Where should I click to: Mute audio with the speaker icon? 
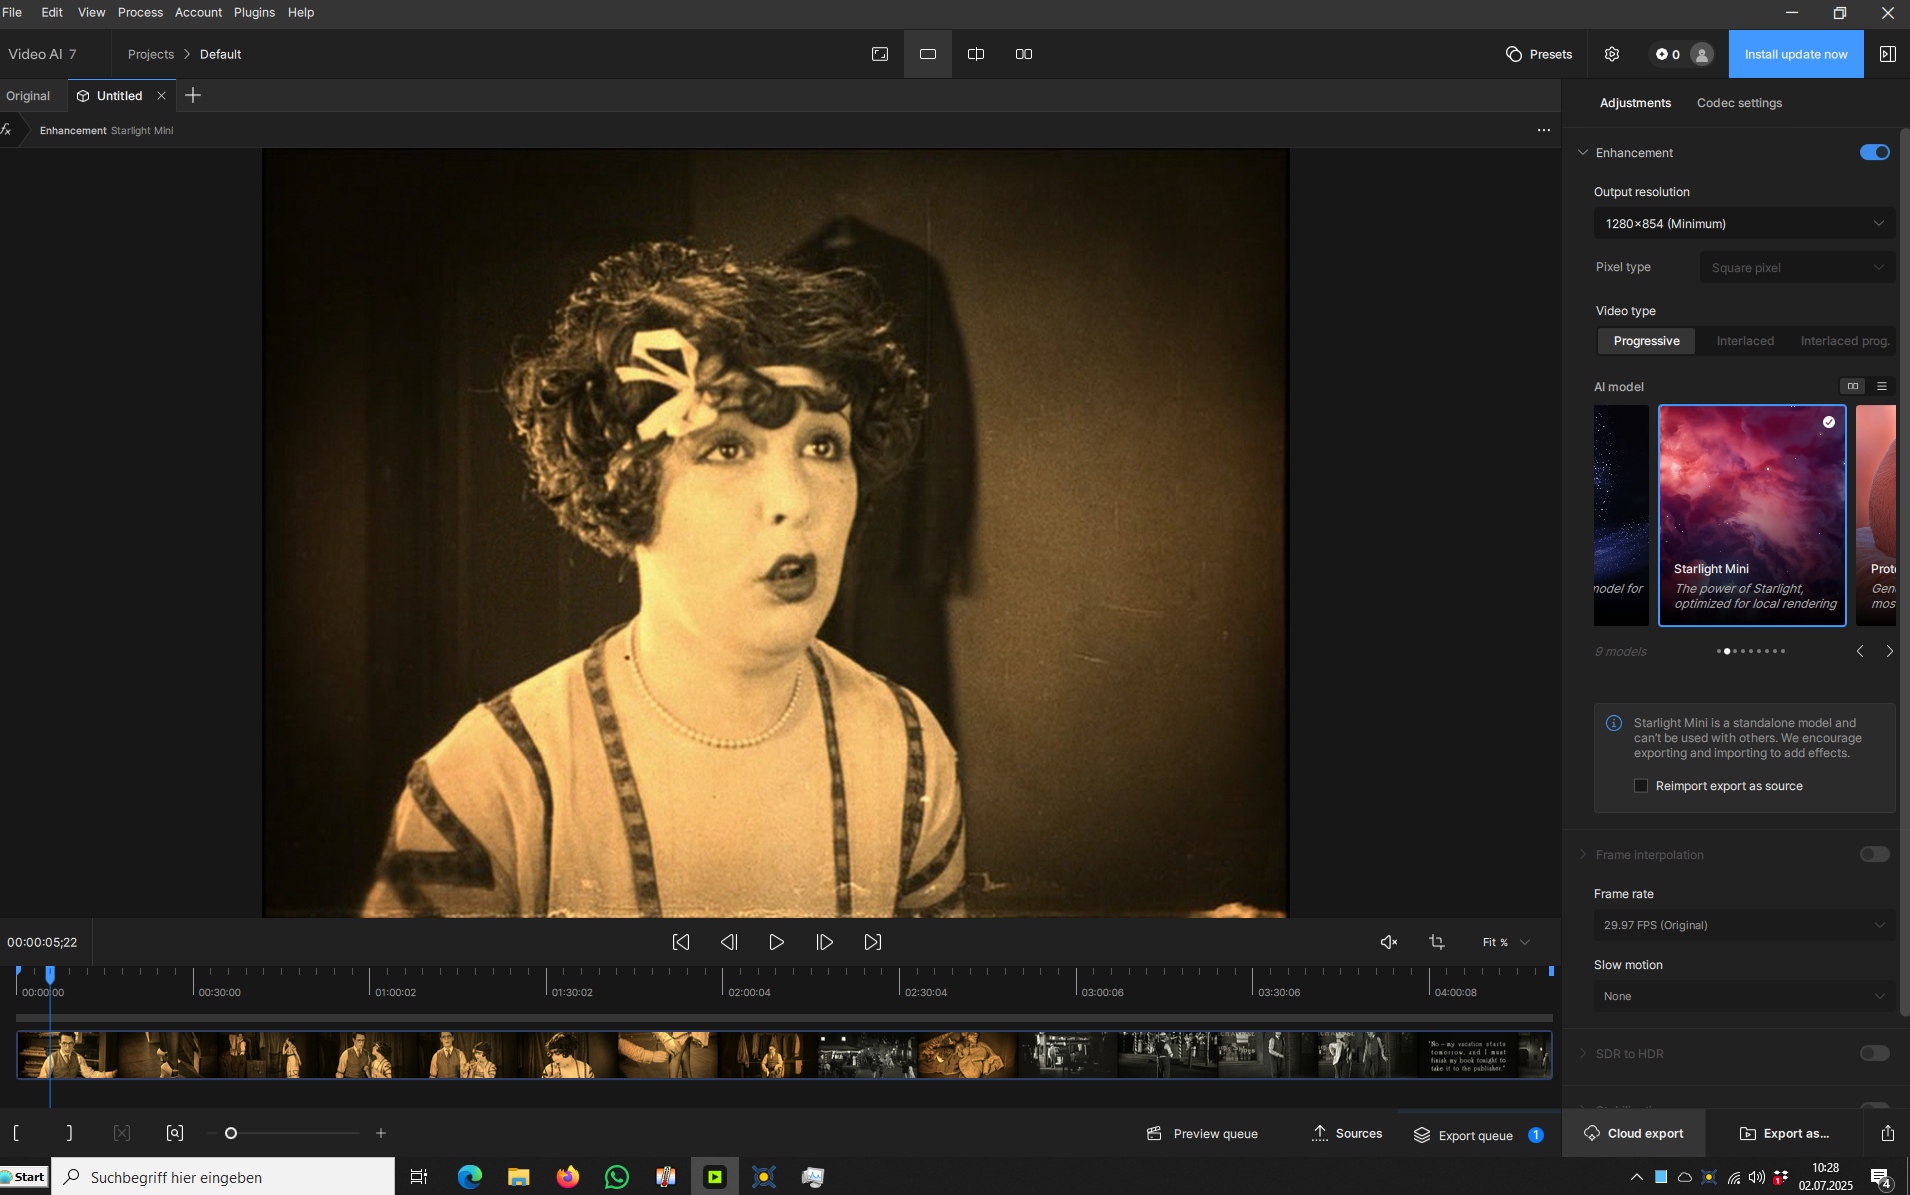[1388, 942]
